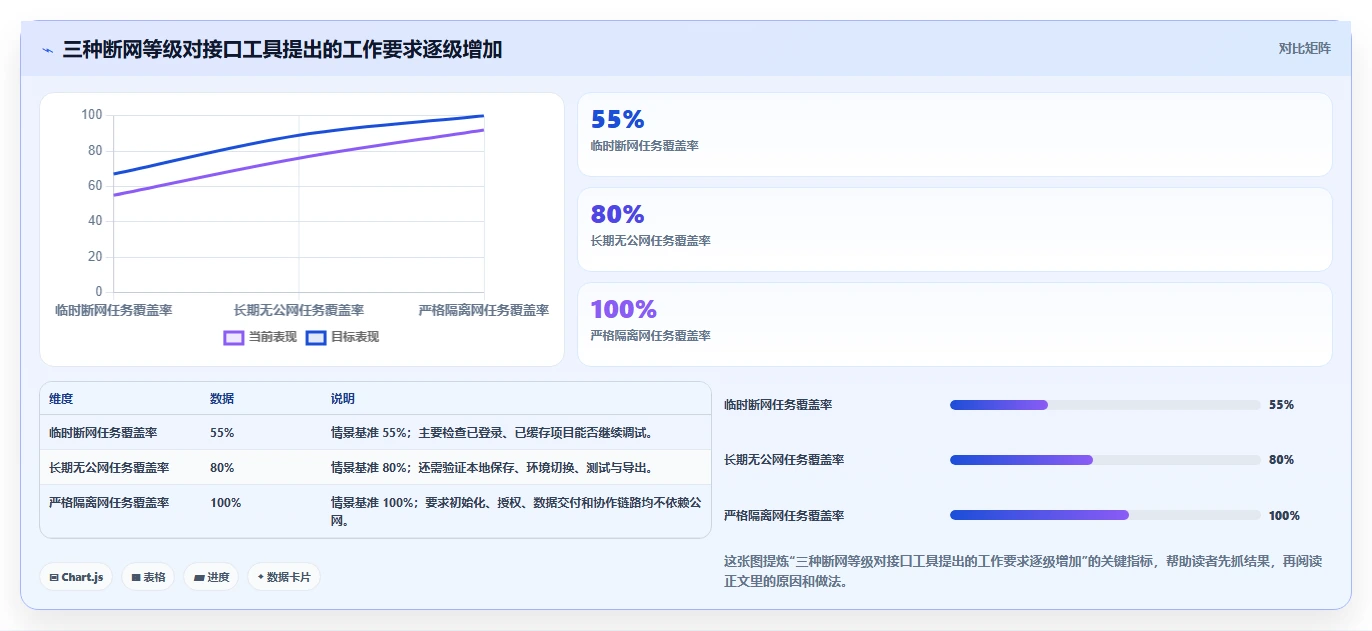Click the 长期无公网任务覆盖率 progress bar
This screenshot has height=631, width=1372.
click(x=1105, y=460)
